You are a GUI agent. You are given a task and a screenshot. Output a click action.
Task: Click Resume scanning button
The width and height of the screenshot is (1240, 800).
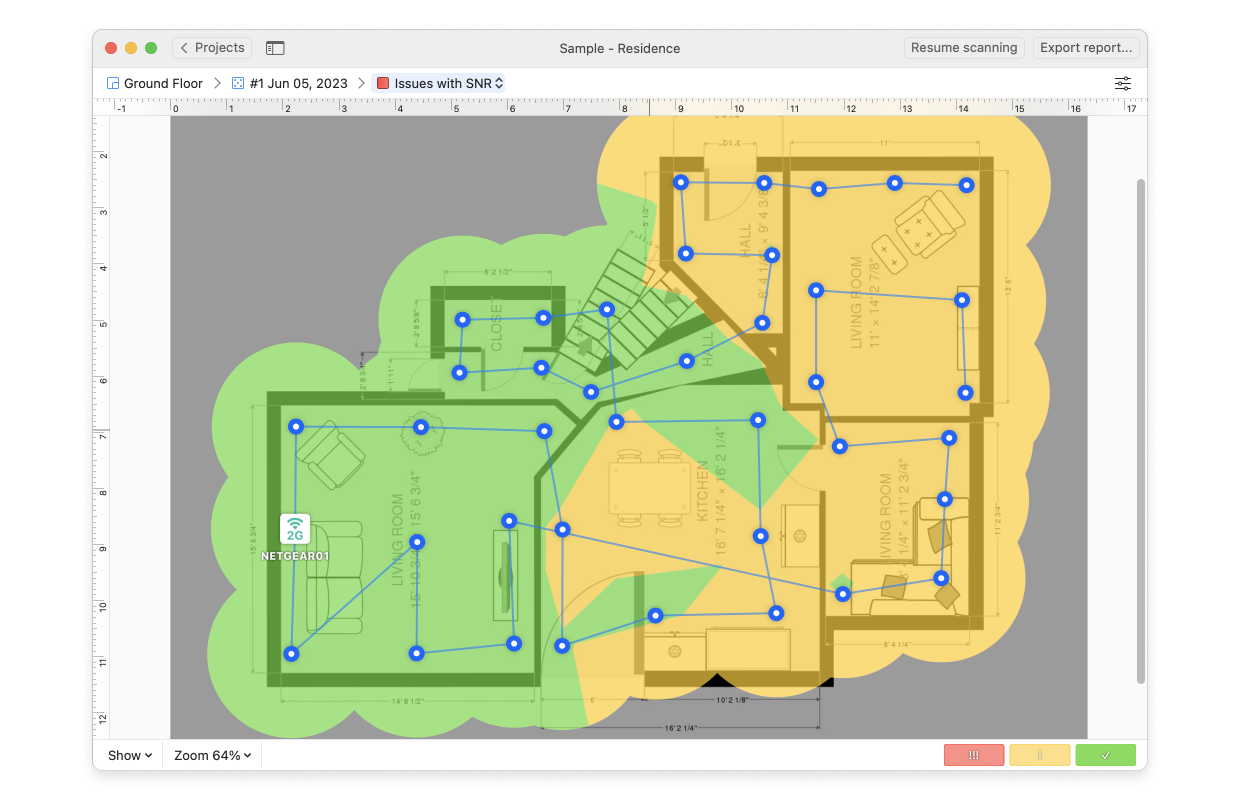tap(964, 48)
